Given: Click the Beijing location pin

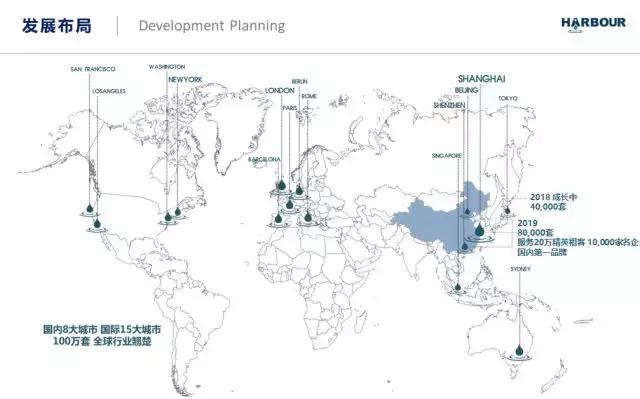Looking at the screenshot, I should [467, 211].
